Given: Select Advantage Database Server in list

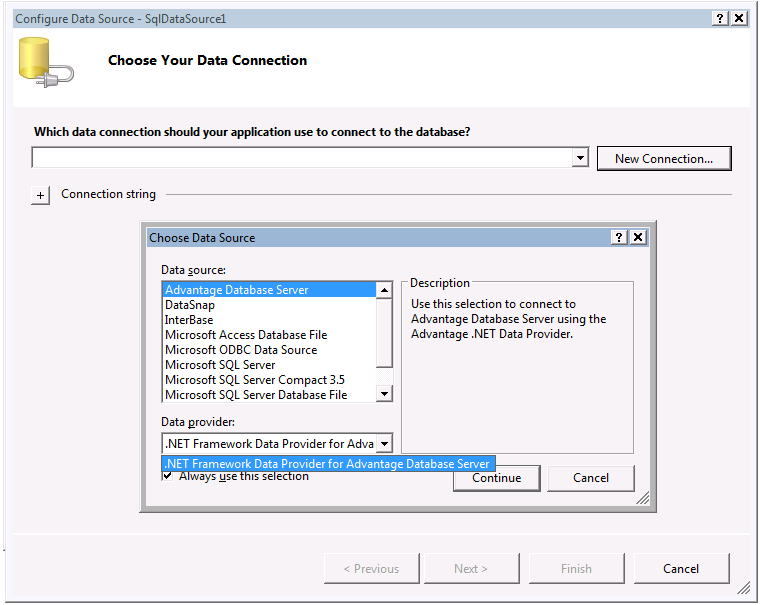Looking at the screenshot, I should 269,290.
